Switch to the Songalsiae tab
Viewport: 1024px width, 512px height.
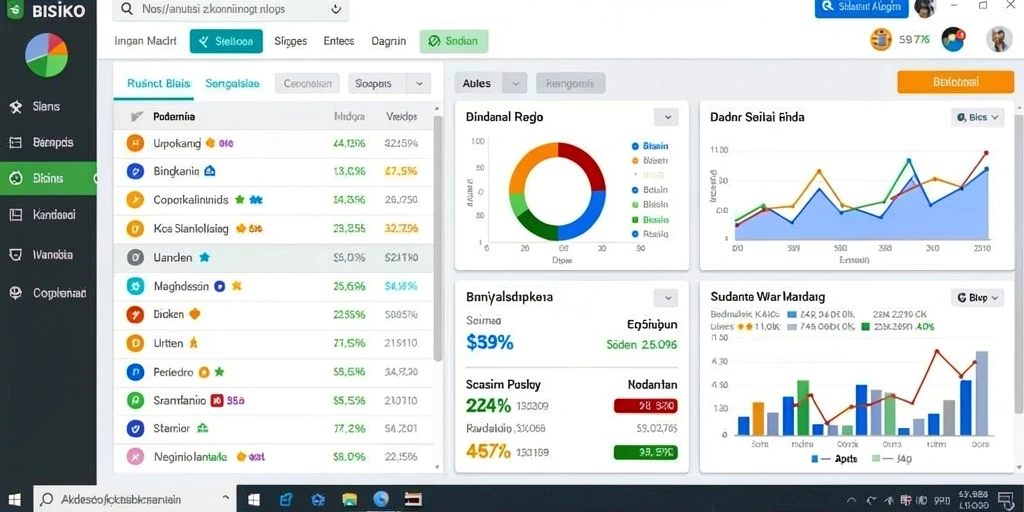point(232,84)
